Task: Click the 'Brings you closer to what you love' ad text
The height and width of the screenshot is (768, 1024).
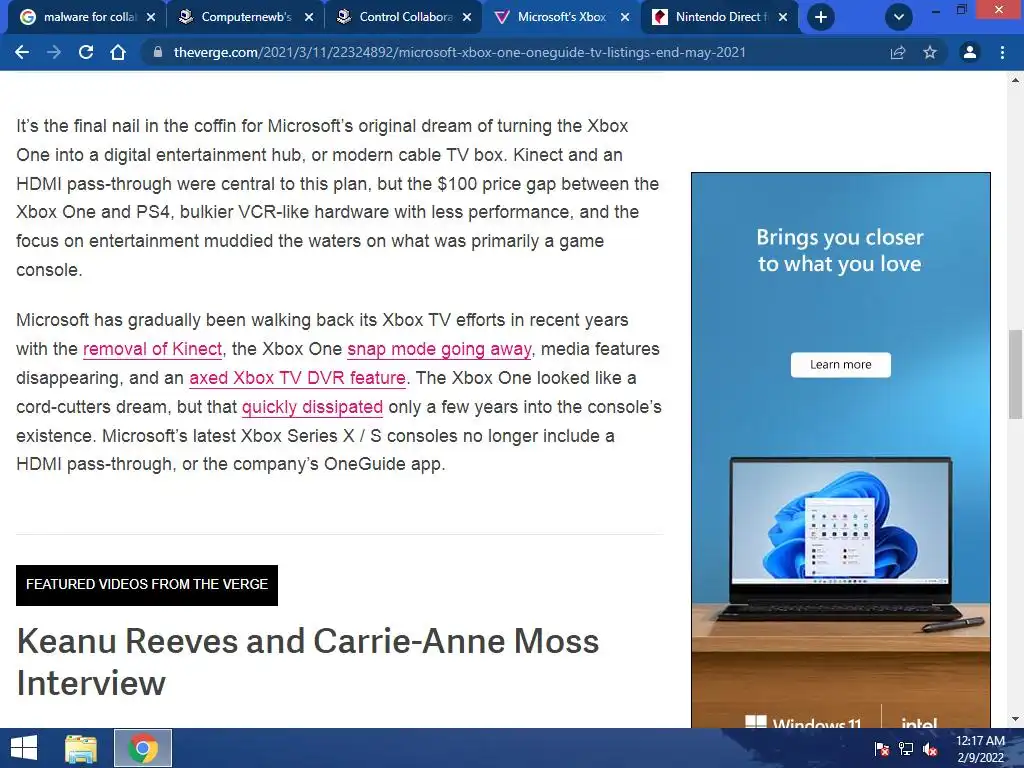Action: click(840, 250)
